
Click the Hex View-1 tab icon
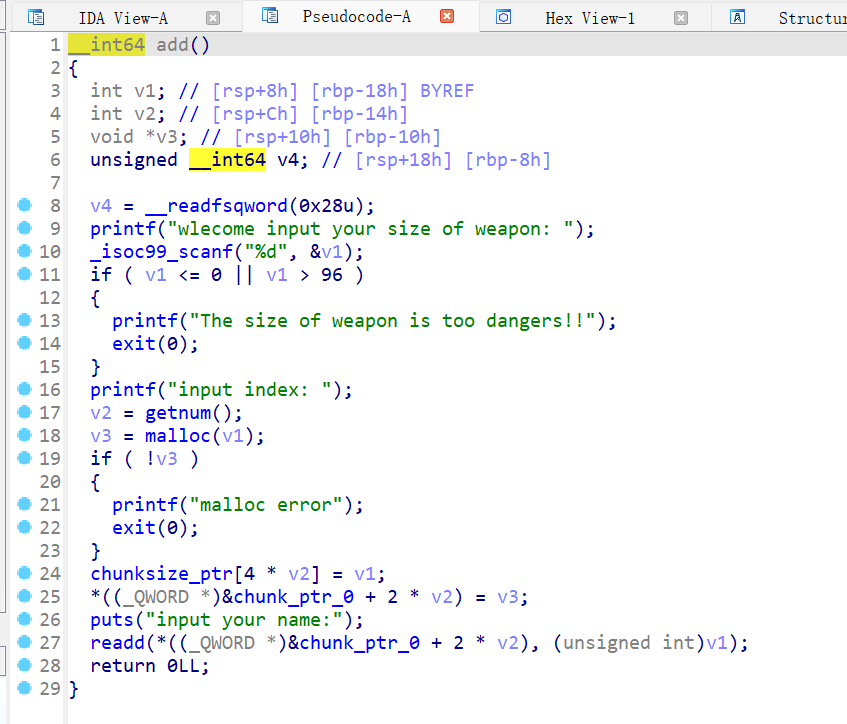tap(504, 17)
